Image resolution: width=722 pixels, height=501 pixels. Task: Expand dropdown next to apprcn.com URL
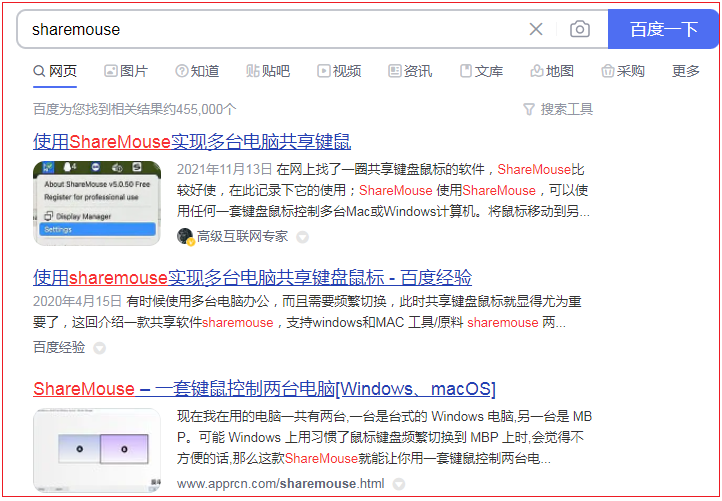(399, 484)
